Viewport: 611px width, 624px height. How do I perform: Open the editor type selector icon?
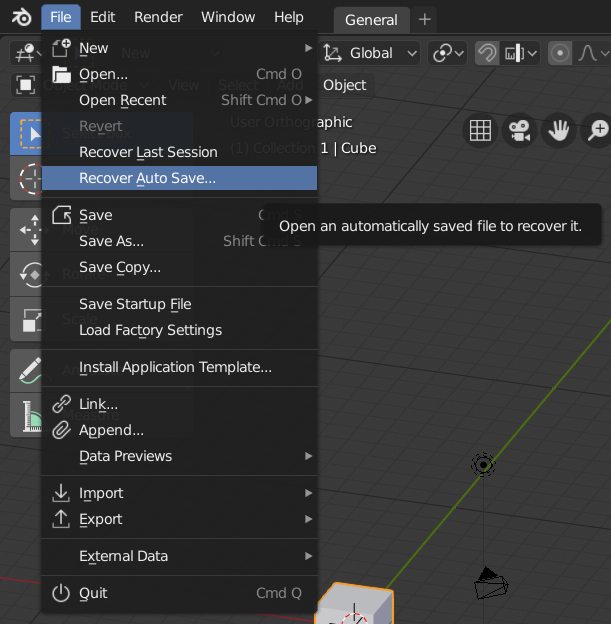point(25,53)
